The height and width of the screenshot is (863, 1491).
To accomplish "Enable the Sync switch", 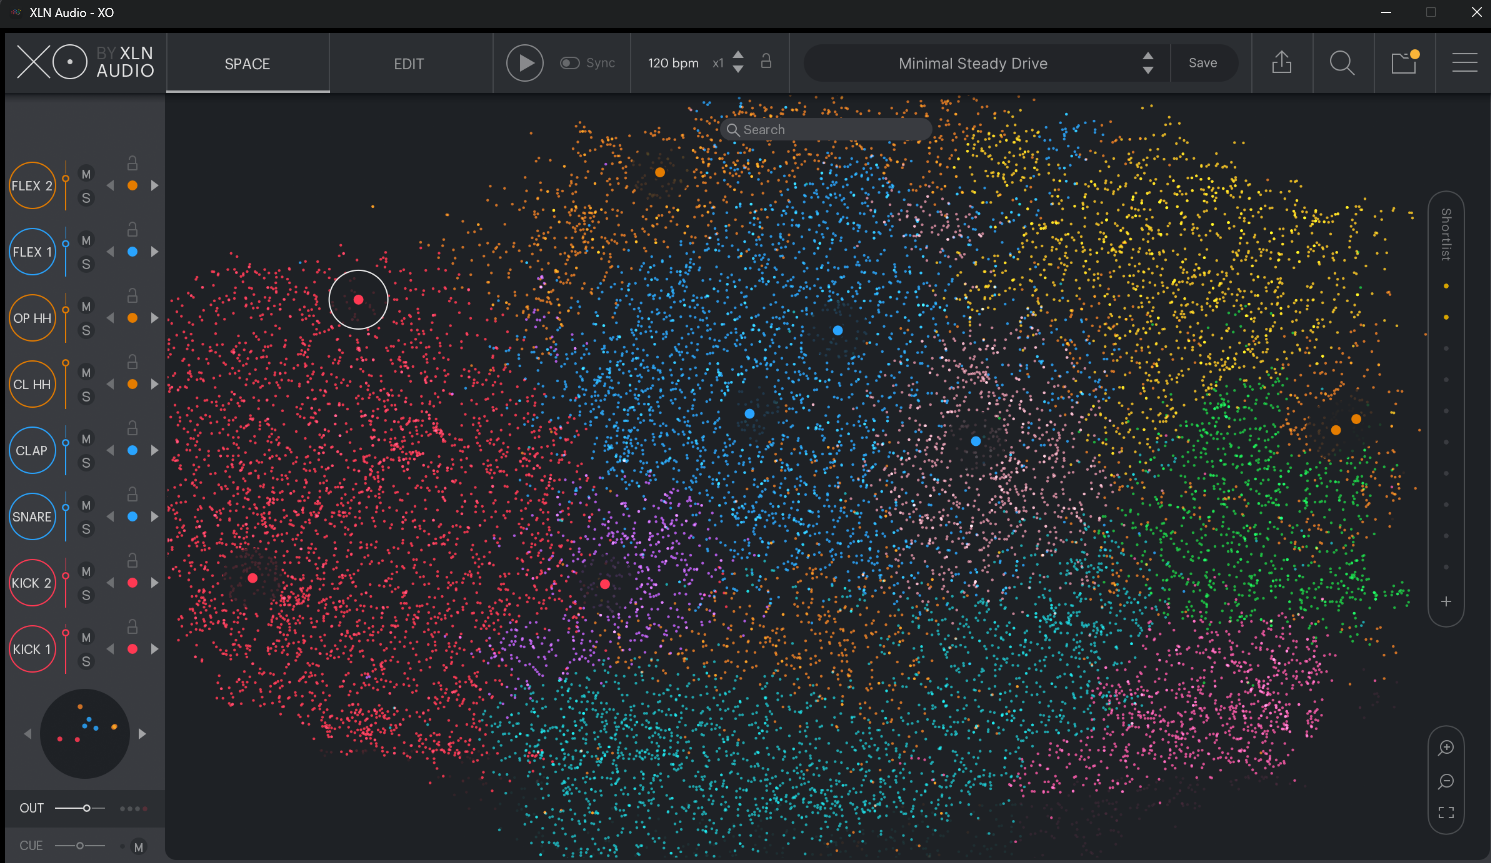I will pyautogui.click(x=570, y=63).
